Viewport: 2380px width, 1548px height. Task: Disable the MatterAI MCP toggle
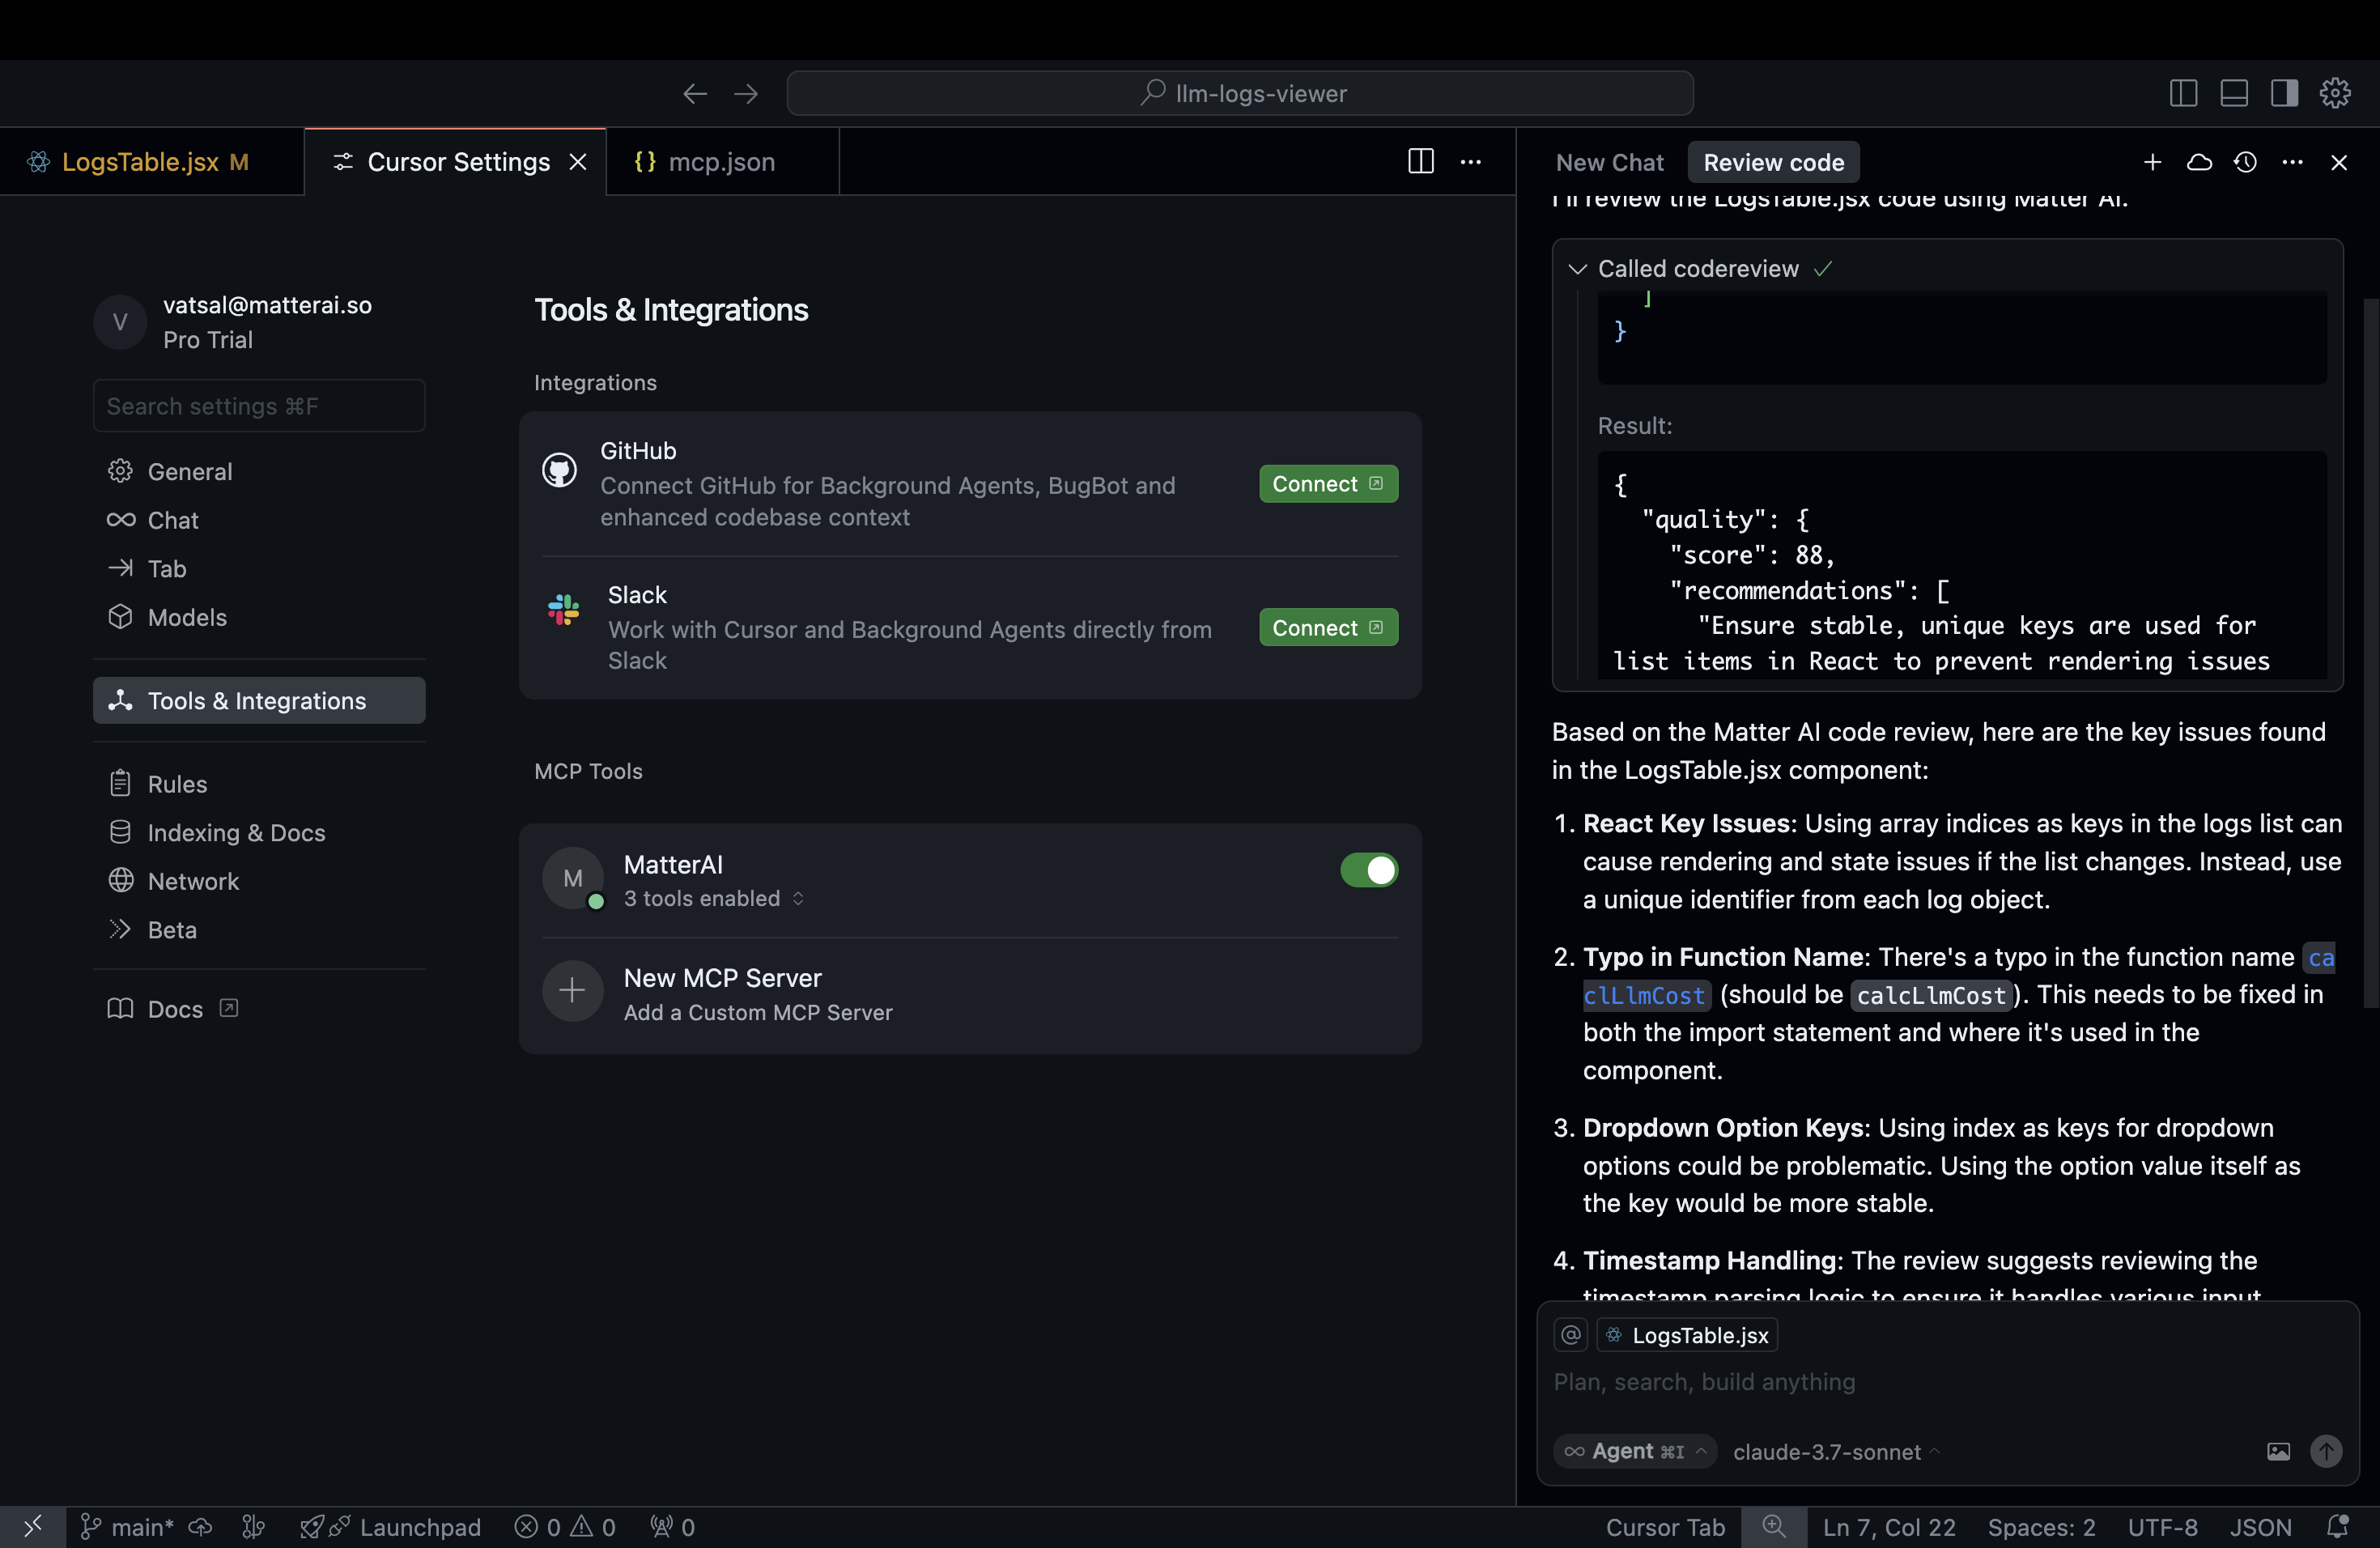pos(1368,870)
